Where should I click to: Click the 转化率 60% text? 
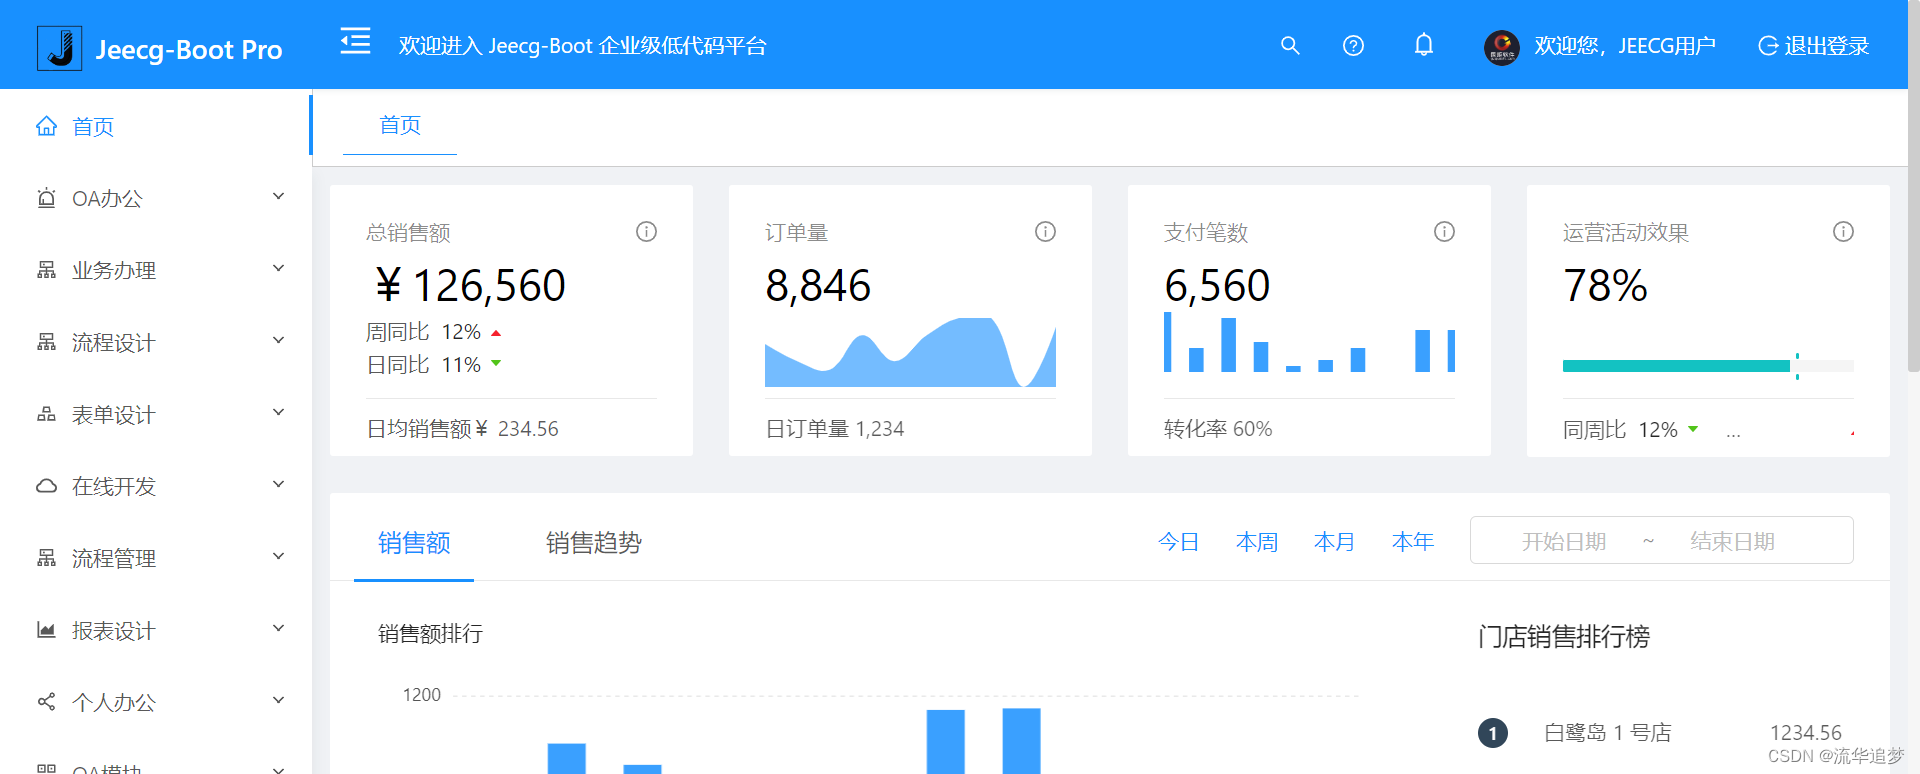coord(1218,429)
